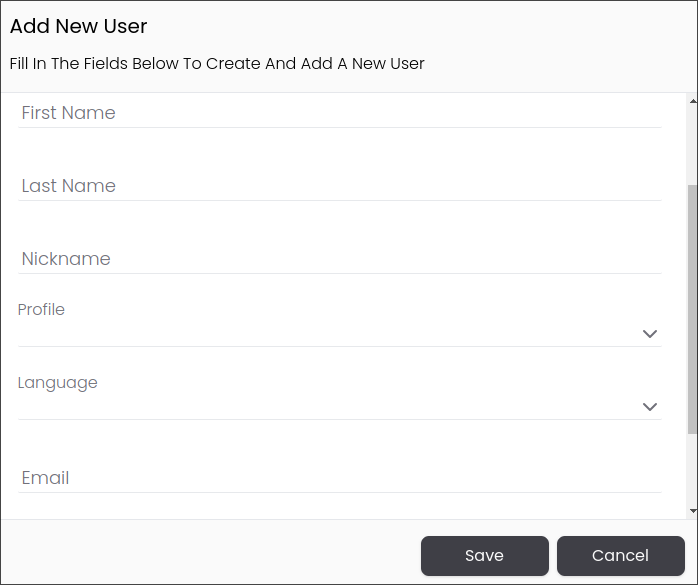The height and width of the screenshot is (585, 698).
Task: Focus the Last Name field
Action: [340, 186]
